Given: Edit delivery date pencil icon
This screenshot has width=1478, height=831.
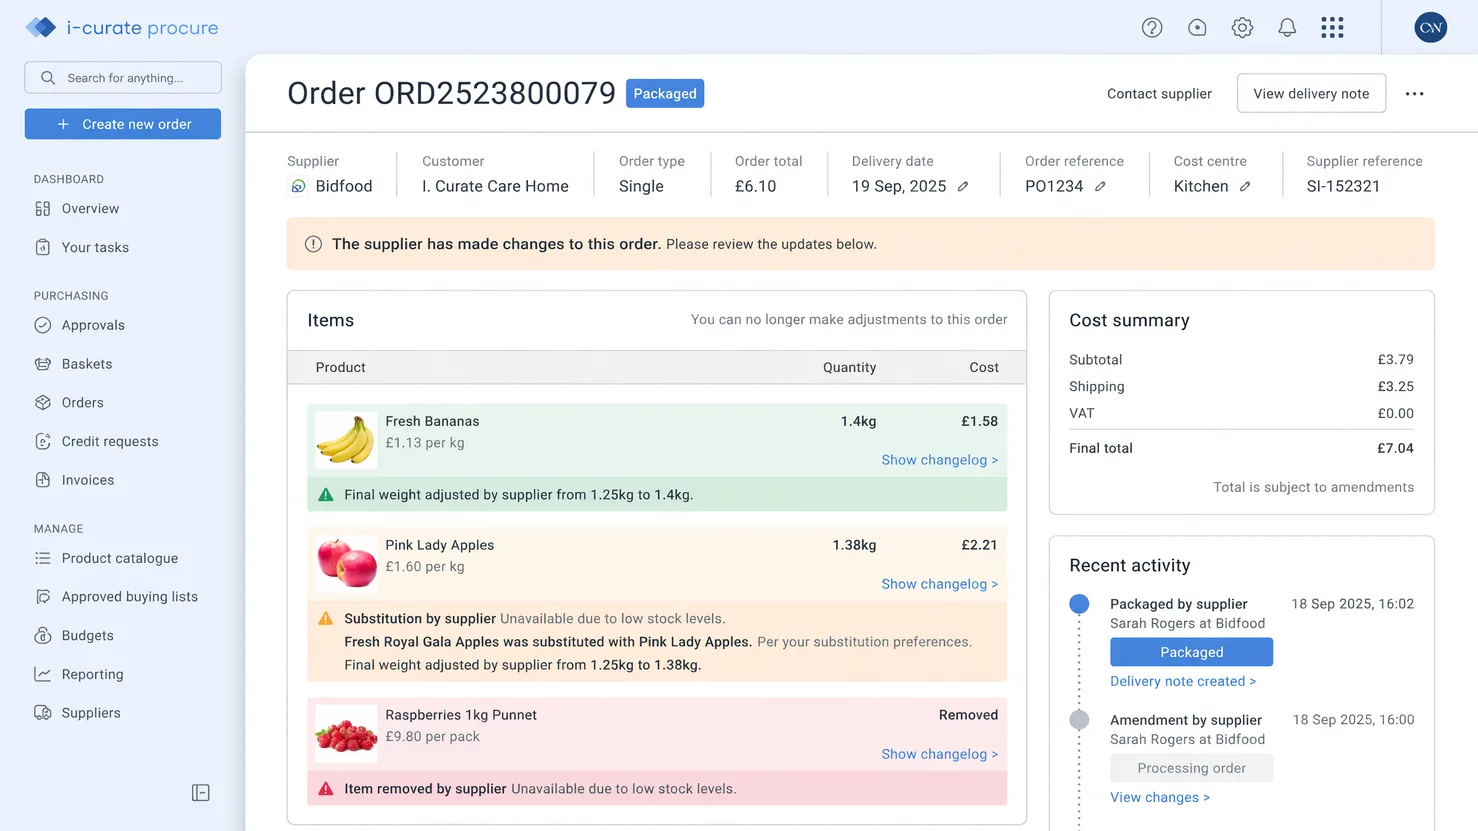Looking at the screenshot, I should (x=963, y=186).
